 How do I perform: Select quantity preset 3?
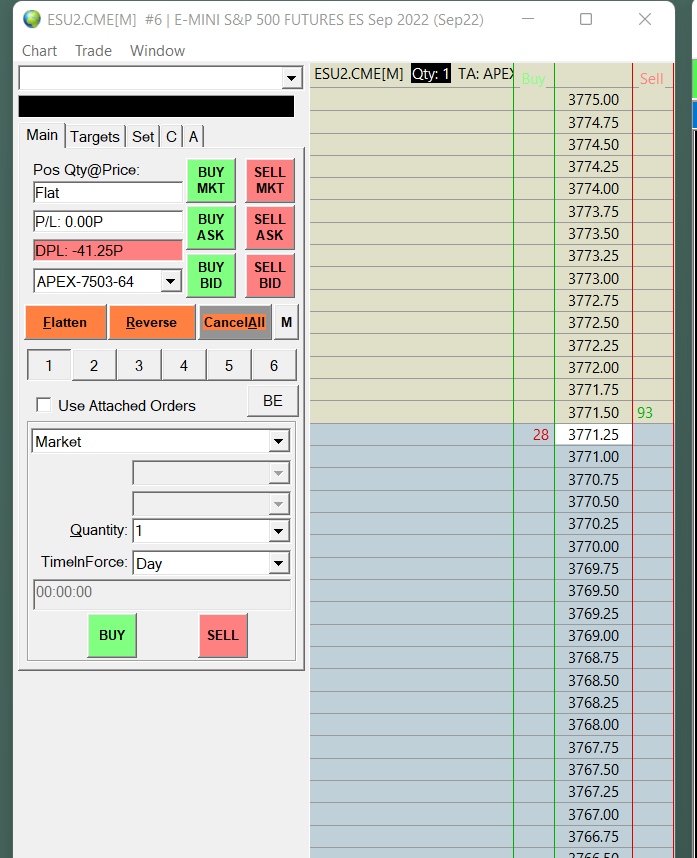click(x=139, y=365)
